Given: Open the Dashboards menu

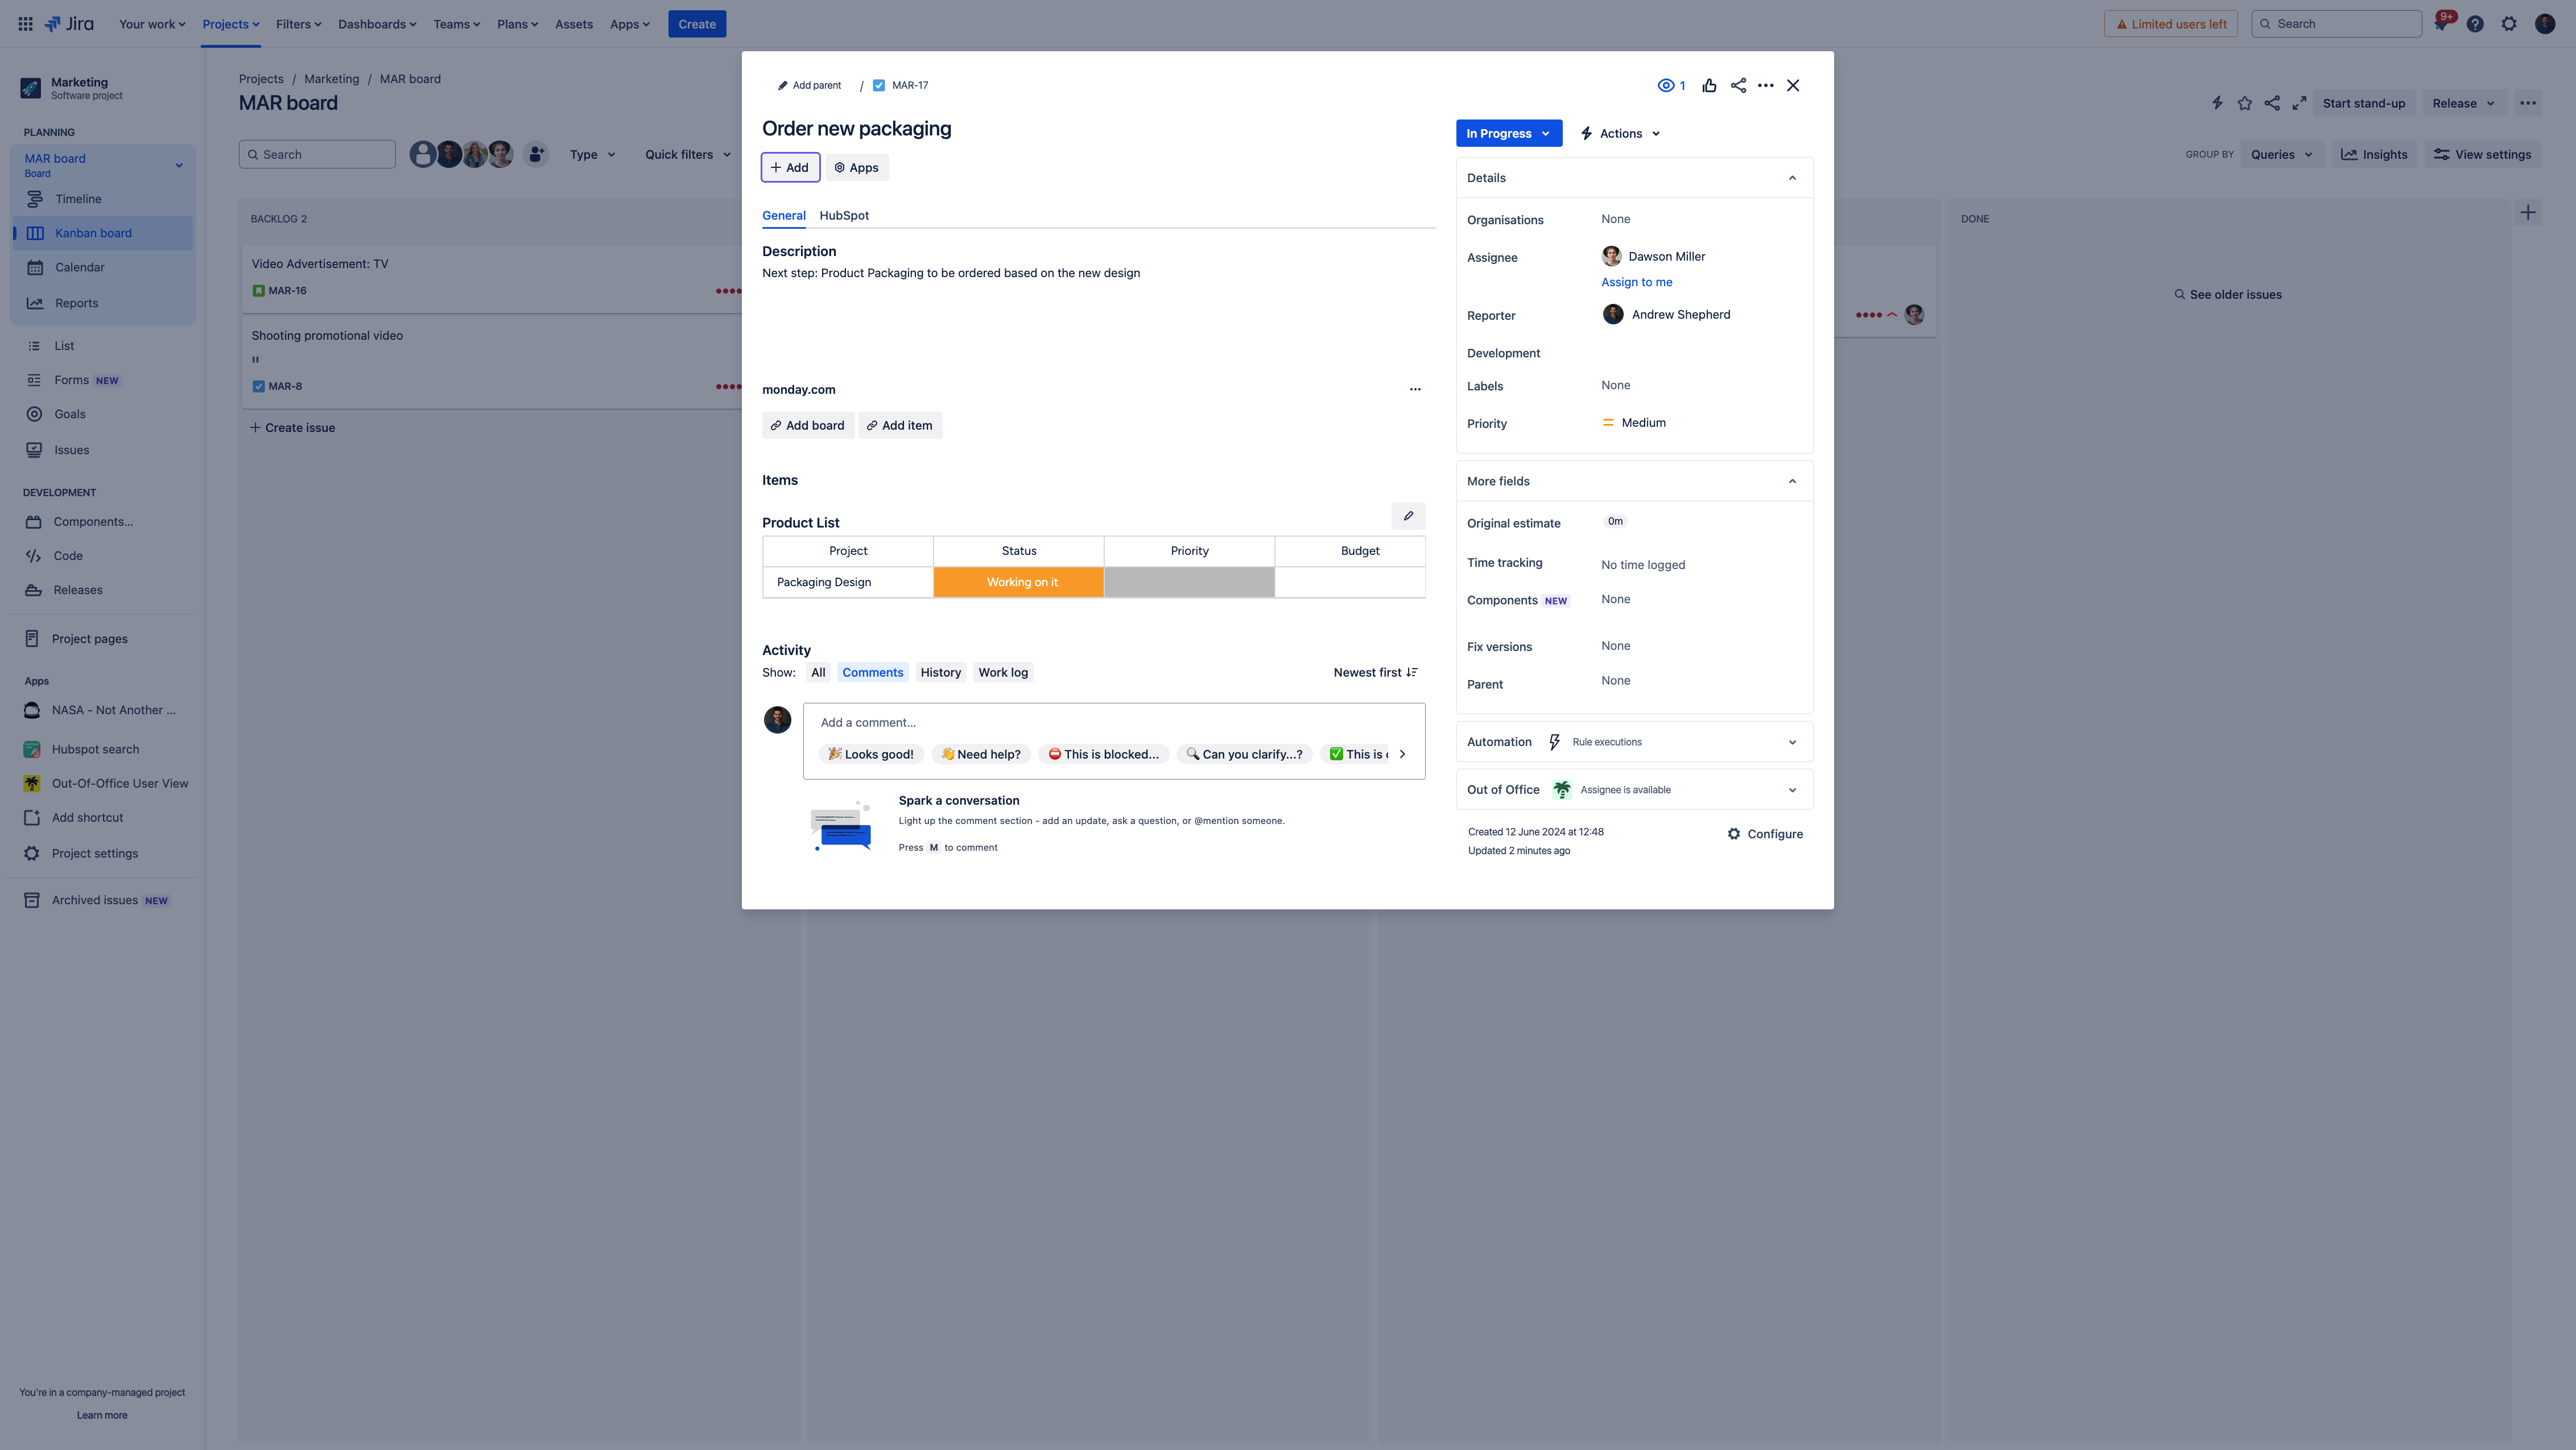Looking at the screenshot, I should (x=377, y=24).
